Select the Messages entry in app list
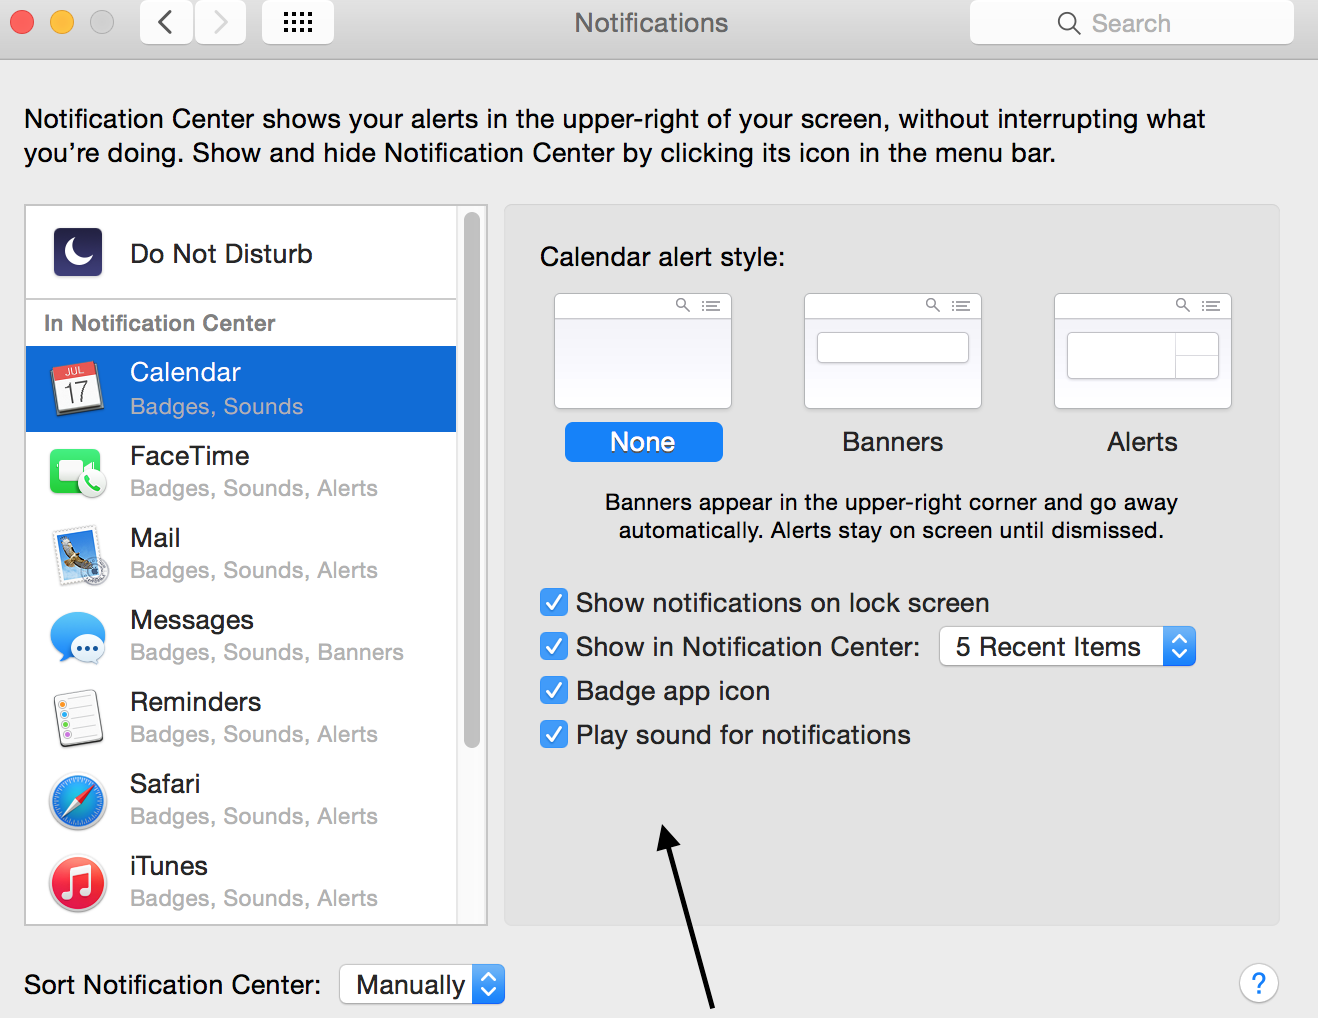This screenshot has width=1318, height=1018. click(241, 636)
